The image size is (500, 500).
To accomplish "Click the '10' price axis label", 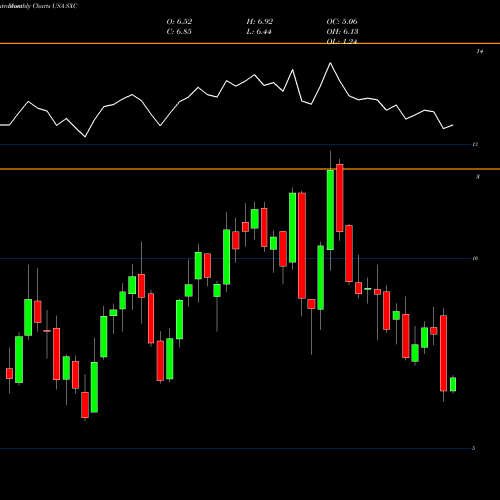I will 475,258.
